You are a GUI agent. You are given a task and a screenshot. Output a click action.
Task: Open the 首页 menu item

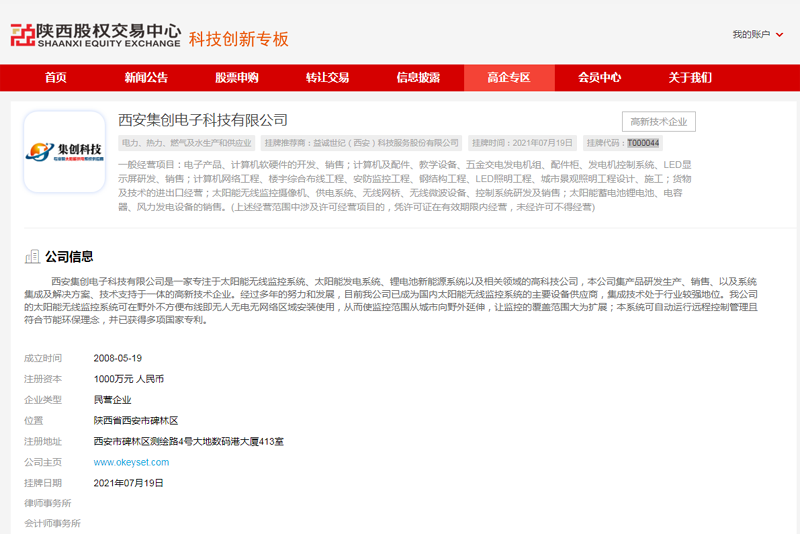(56, 78)
